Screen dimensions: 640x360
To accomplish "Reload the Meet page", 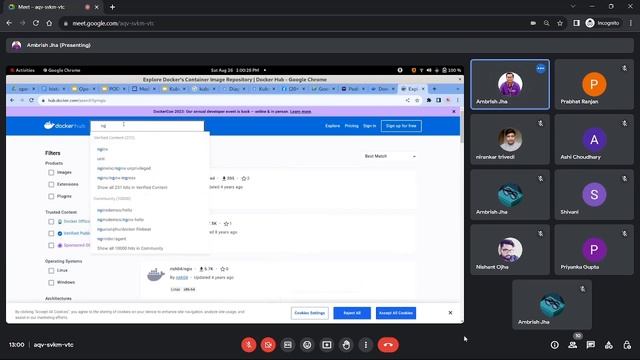I will 36,23.
